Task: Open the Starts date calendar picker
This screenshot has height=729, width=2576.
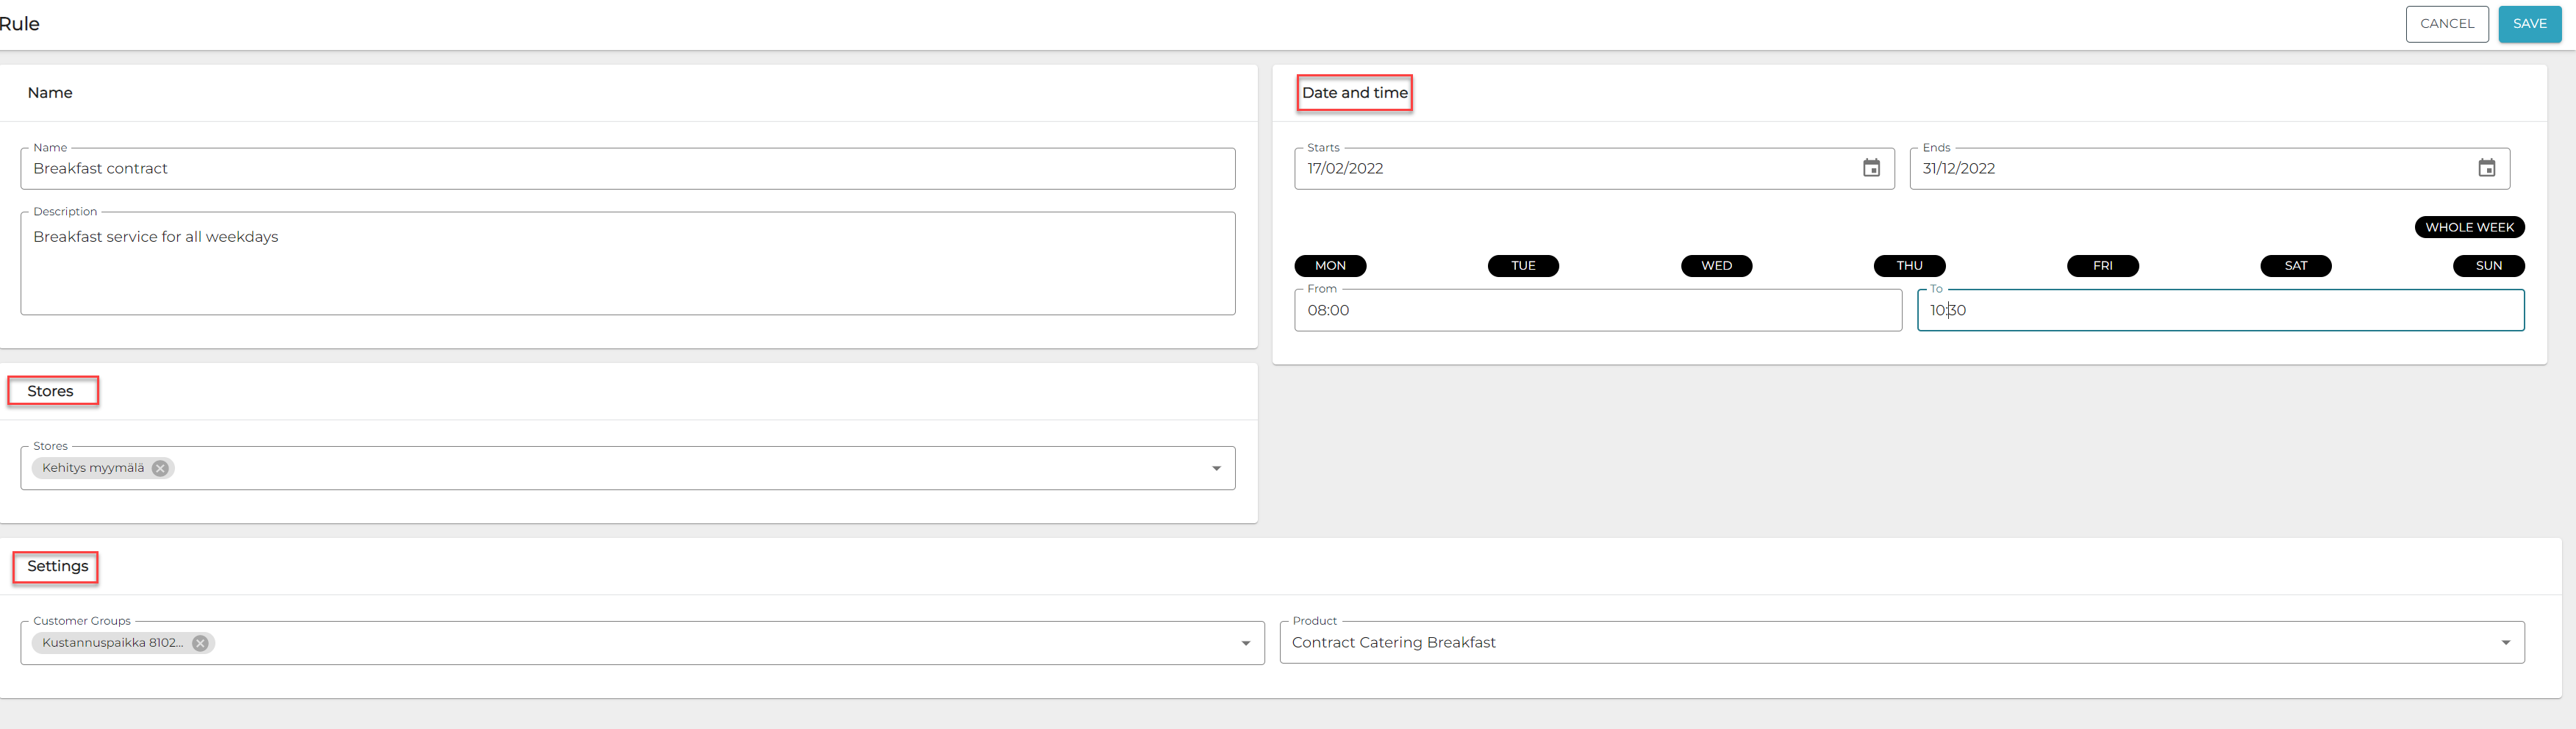Action: 1870,168
